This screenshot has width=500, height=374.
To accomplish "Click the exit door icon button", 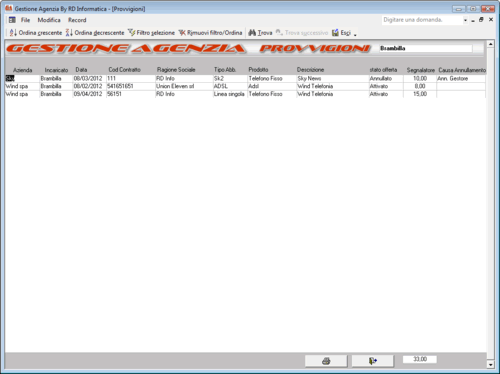I will (x=373, y=361).
